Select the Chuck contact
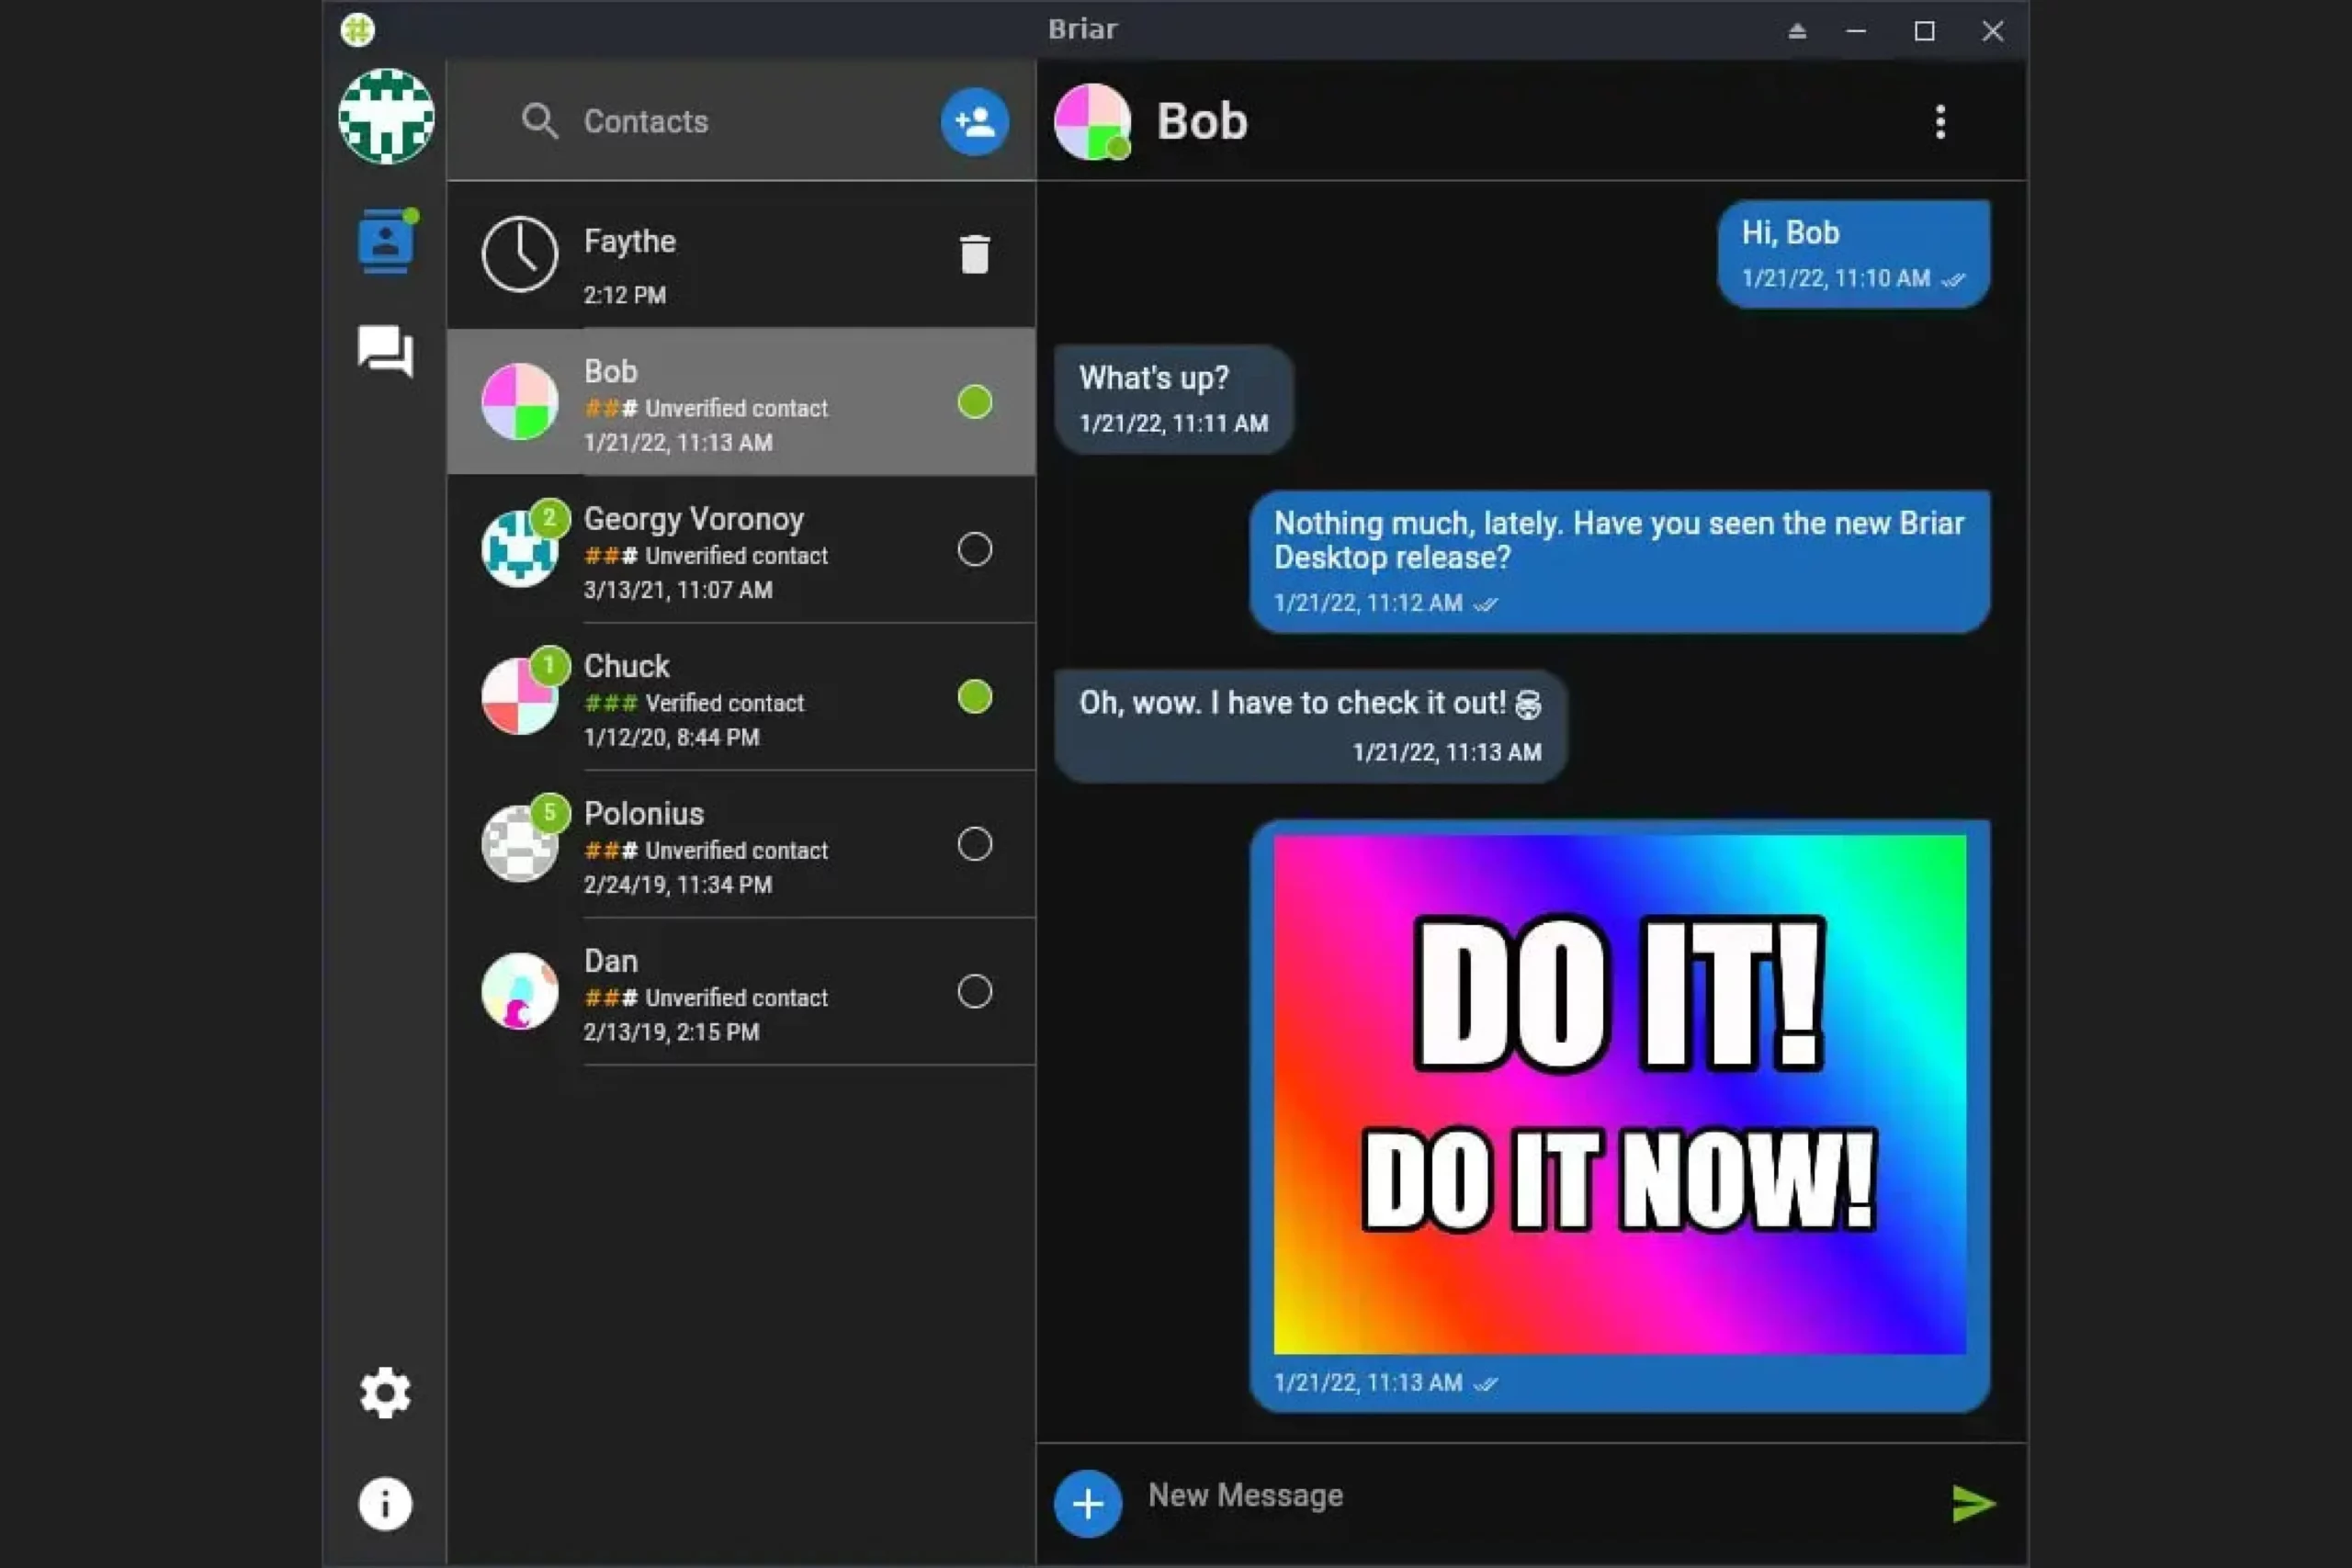Viewport: 2352px width, 1568px height. (x=740, y=698)
